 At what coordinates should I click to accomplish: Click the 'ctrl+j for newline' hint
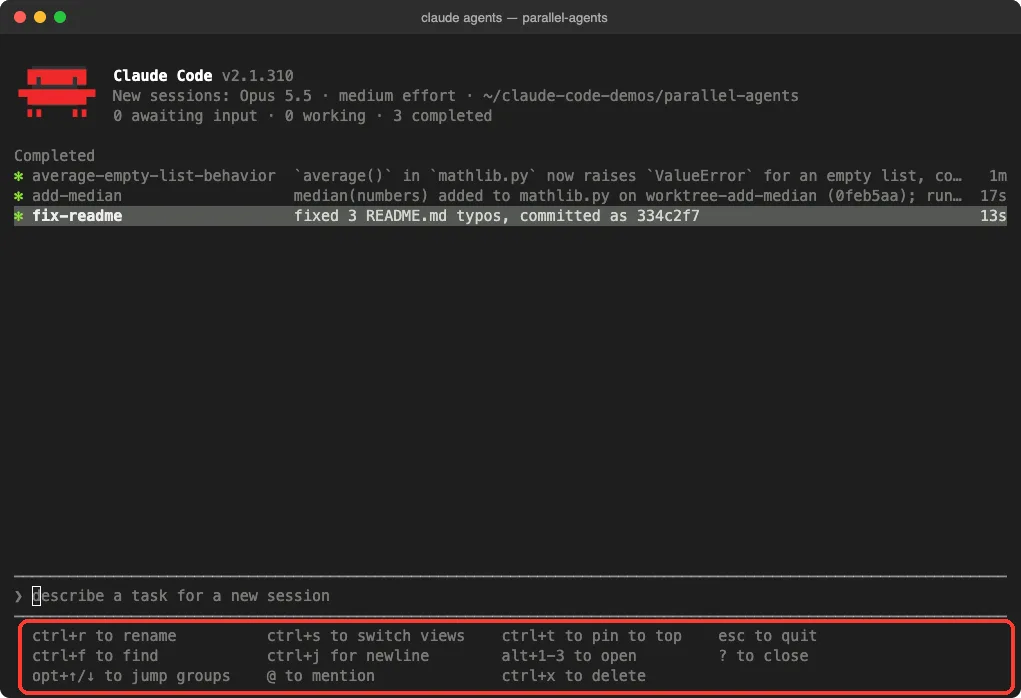[348, 656]
